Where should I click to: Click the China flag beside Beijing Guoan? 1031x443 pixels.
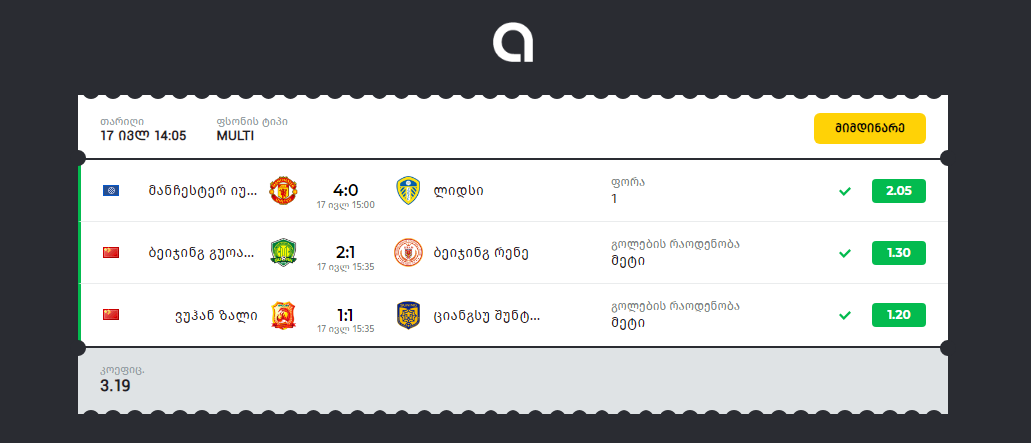(111, 252)
